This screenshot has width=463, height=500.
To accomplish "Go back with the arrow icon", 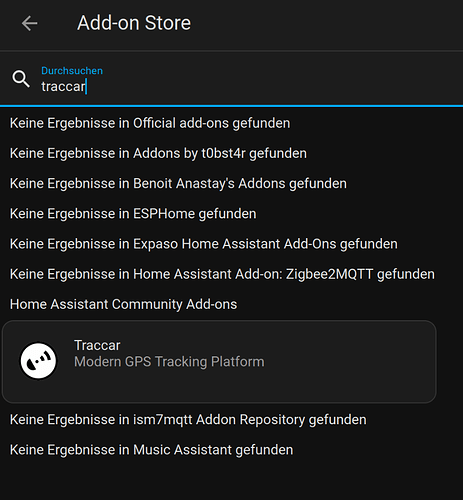I will 29,23.
